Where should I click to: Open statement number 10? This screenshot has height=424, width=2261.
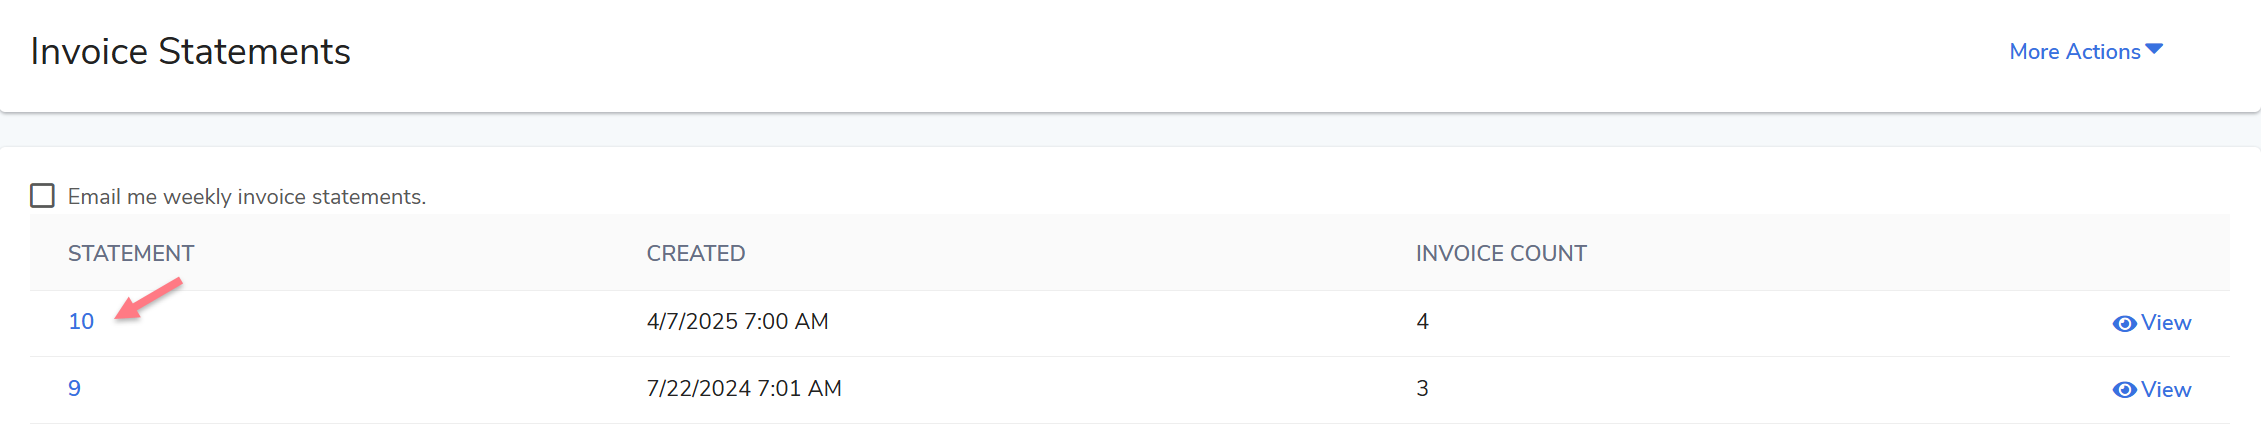(81, 322)
